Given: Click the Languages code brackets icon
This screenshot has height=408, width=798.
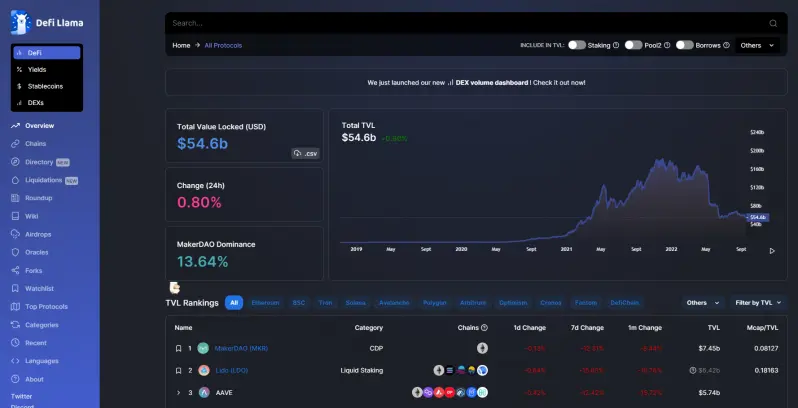Looking at the screenshot, I should pyautogui.click(x=15, y=361).
